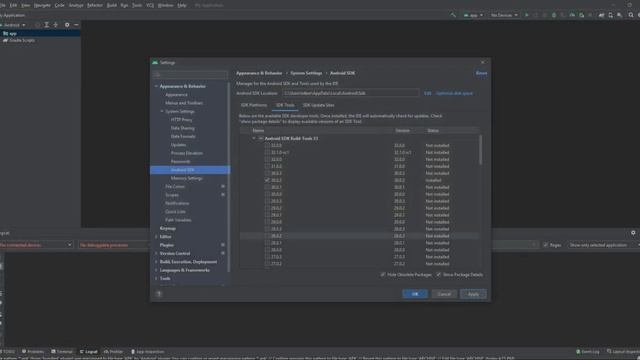
Task: Open App Inspection tool window
Action: point(148,351)
